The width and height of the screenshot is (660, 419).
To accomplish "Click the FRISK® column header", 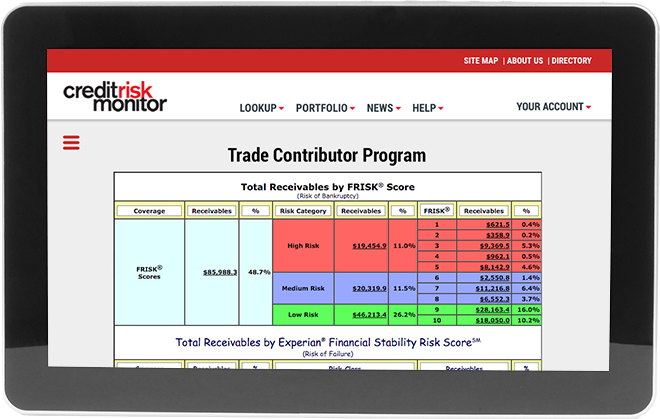I will [x=437, y=211].
